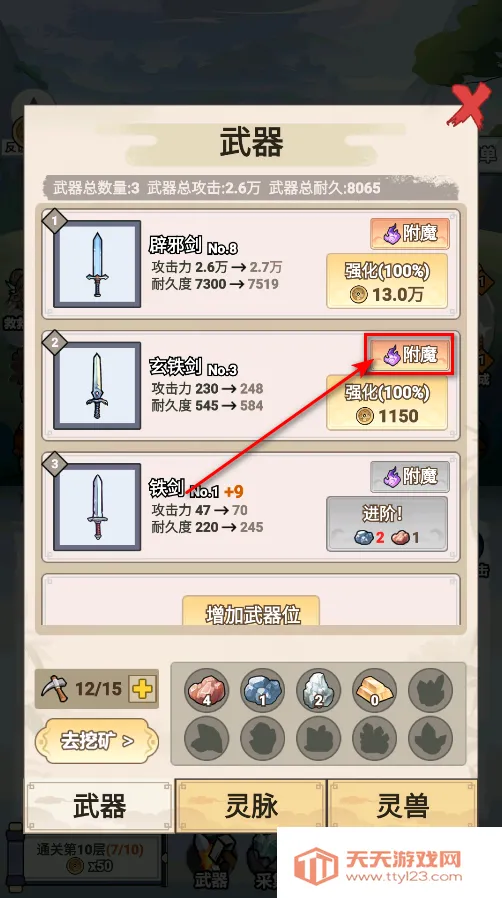The width and height of the screenshot is (502, 898).
Task: Click the highlighted 附魔 button for 玄铁剑
Action: click(x=409, y=355)
